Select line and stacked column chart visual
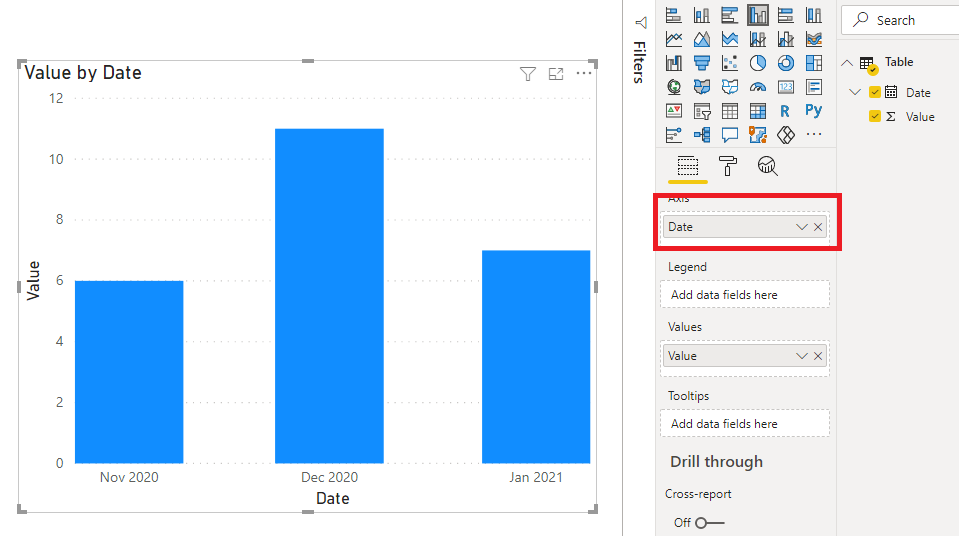This screenshot has height=536, width=959. (758, 39)
